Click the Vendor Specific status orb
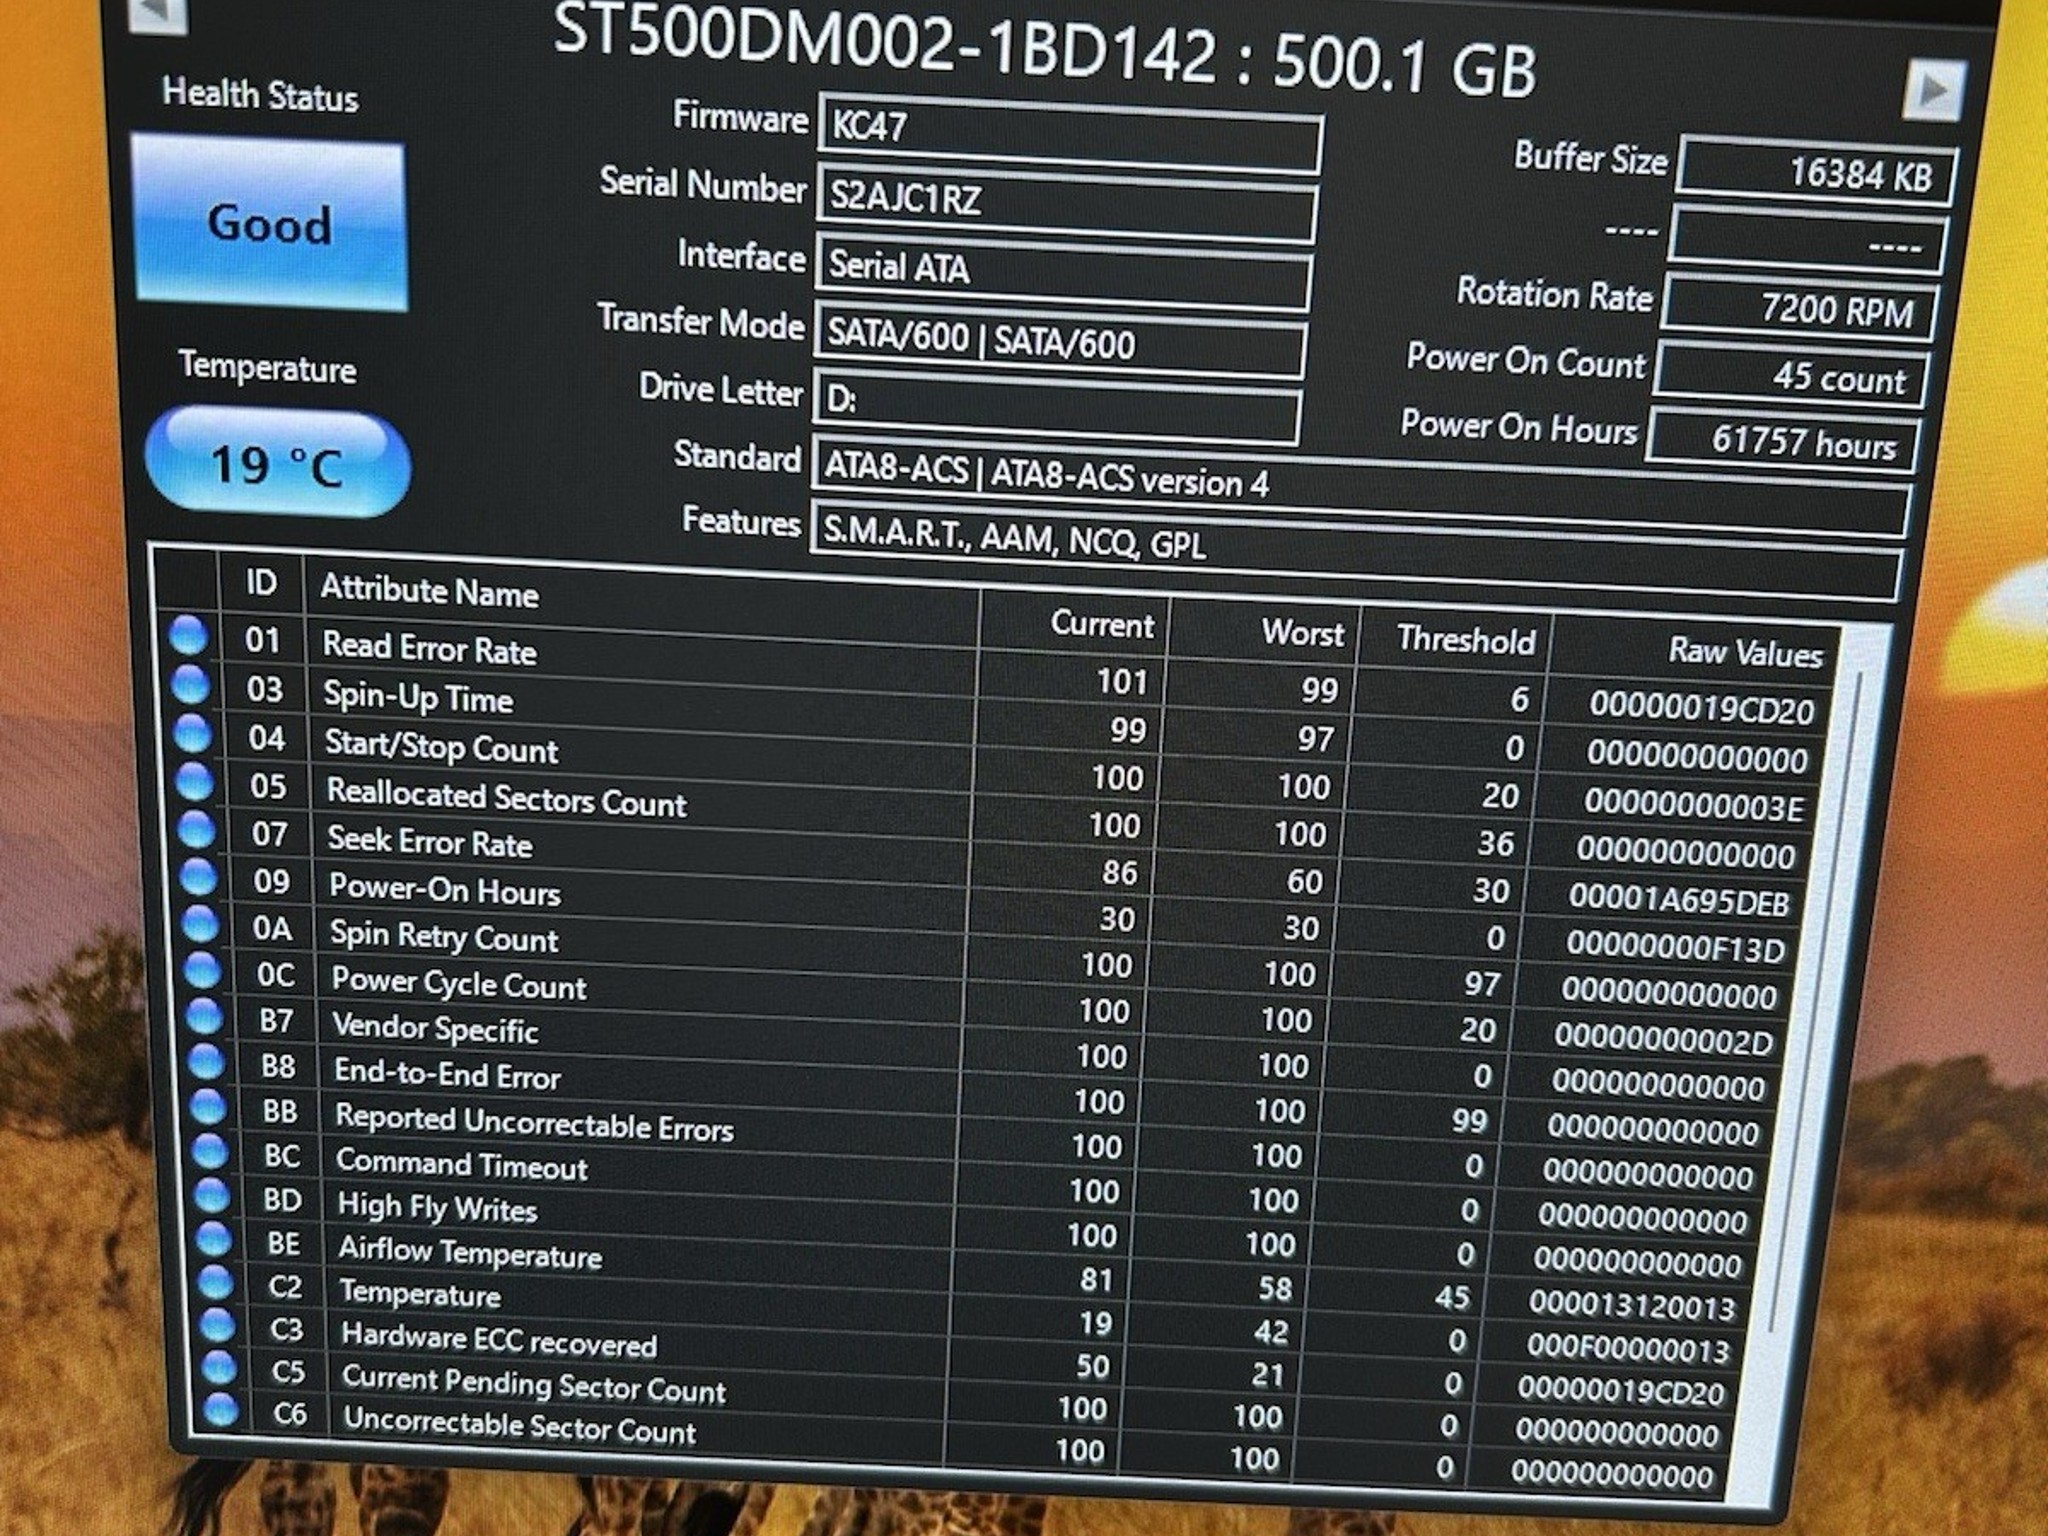 [204, 1016]
